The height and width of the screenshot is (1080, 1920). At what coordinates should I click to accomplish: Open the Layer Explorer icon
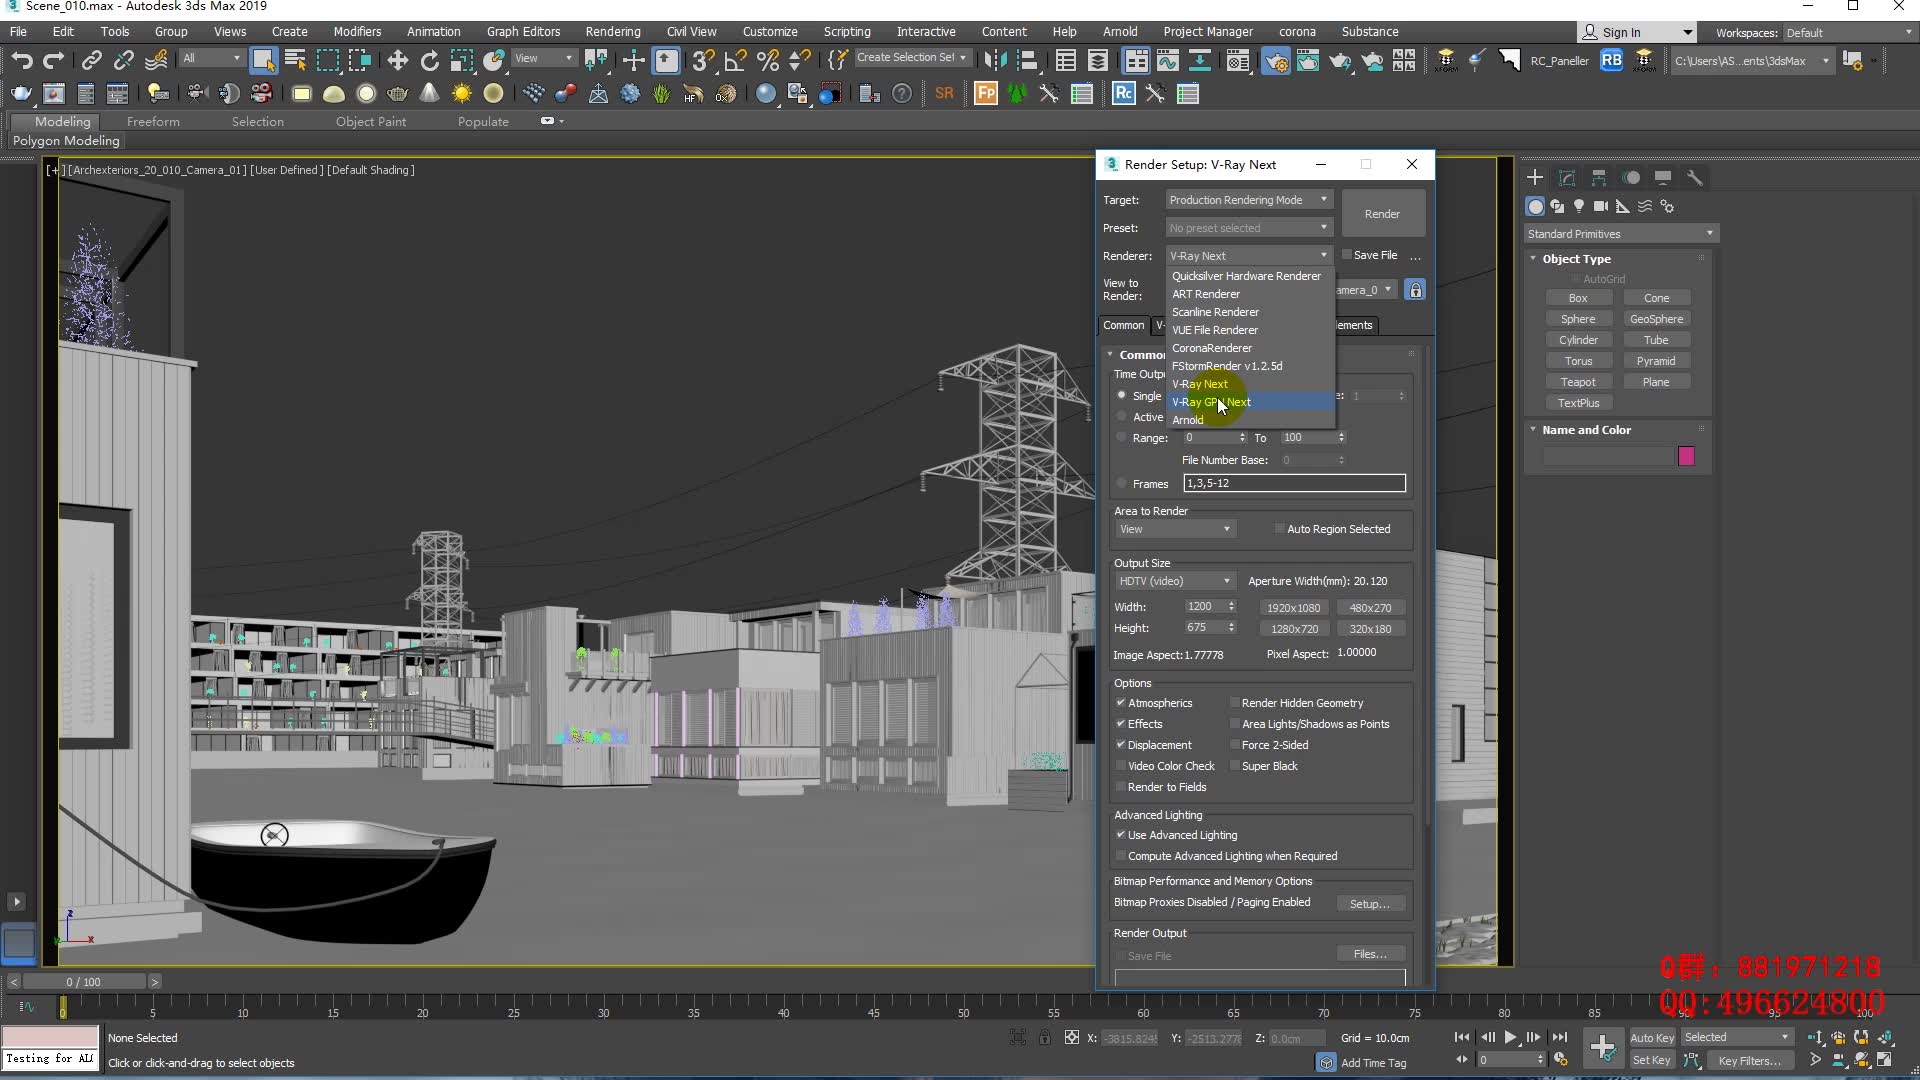[1097, 60]
